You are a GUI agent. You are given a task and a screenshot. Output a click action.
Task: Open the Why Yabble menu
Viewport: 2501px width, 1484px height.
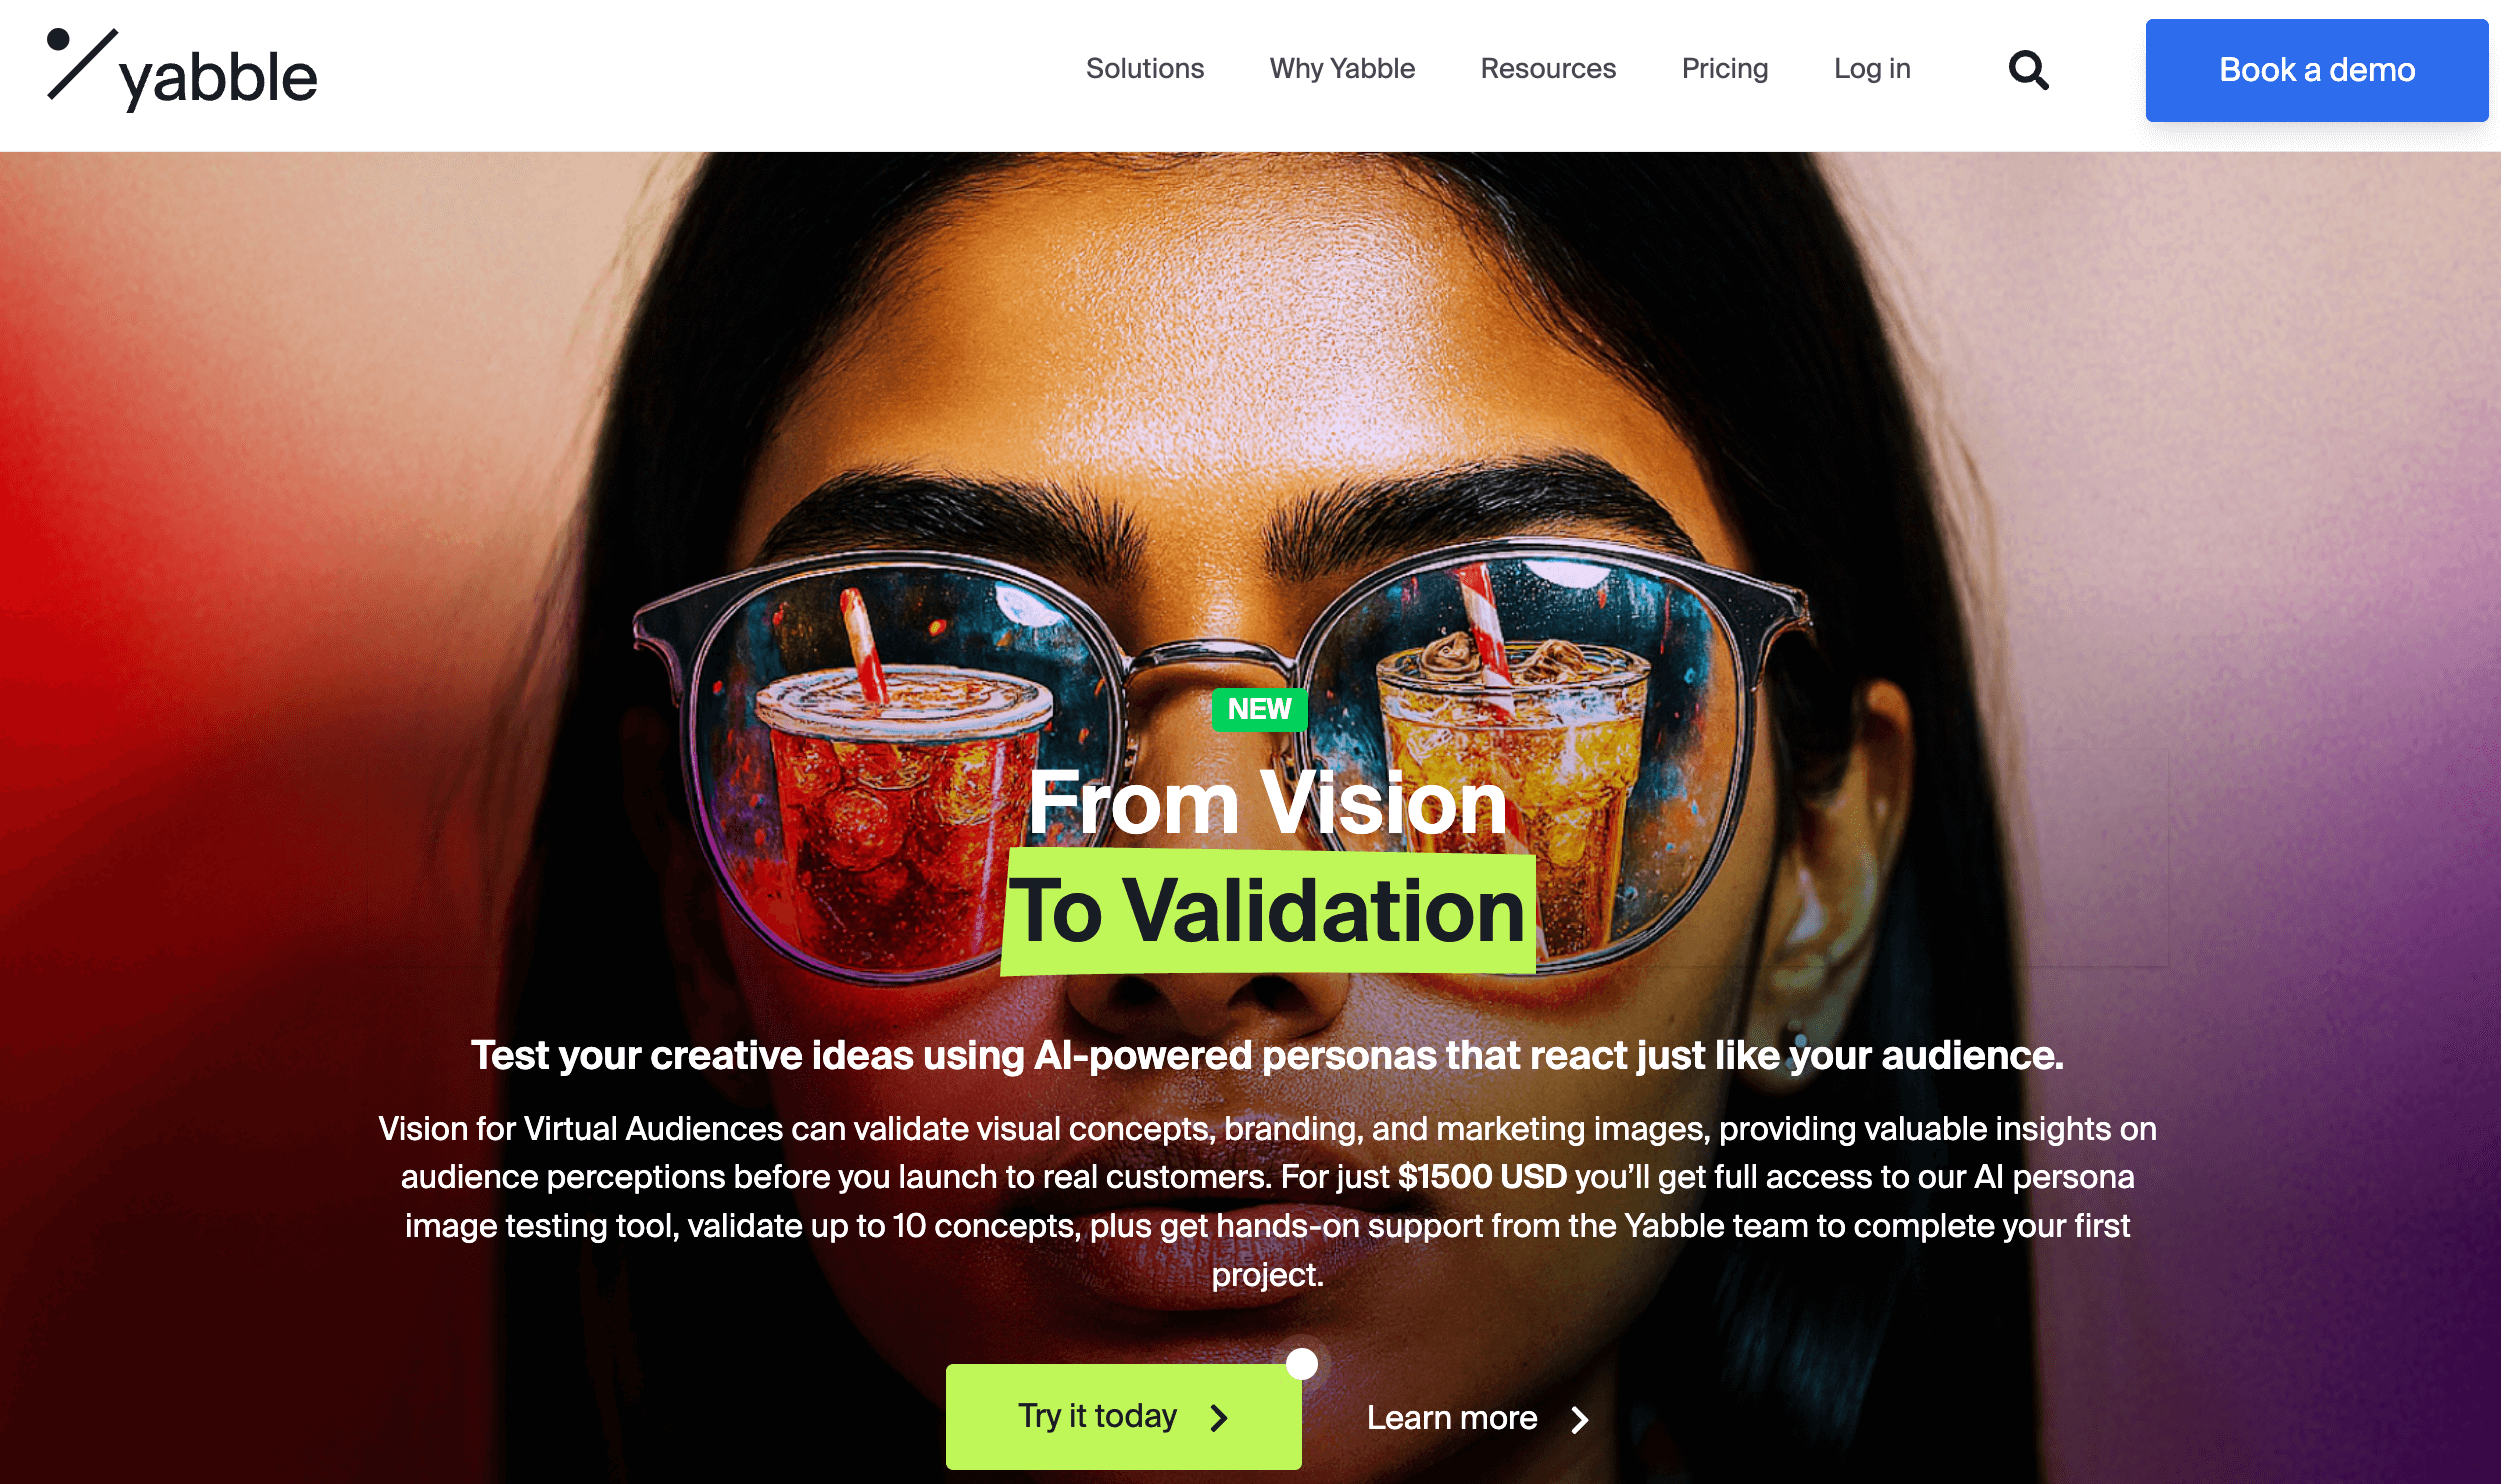pos(1342,69)
